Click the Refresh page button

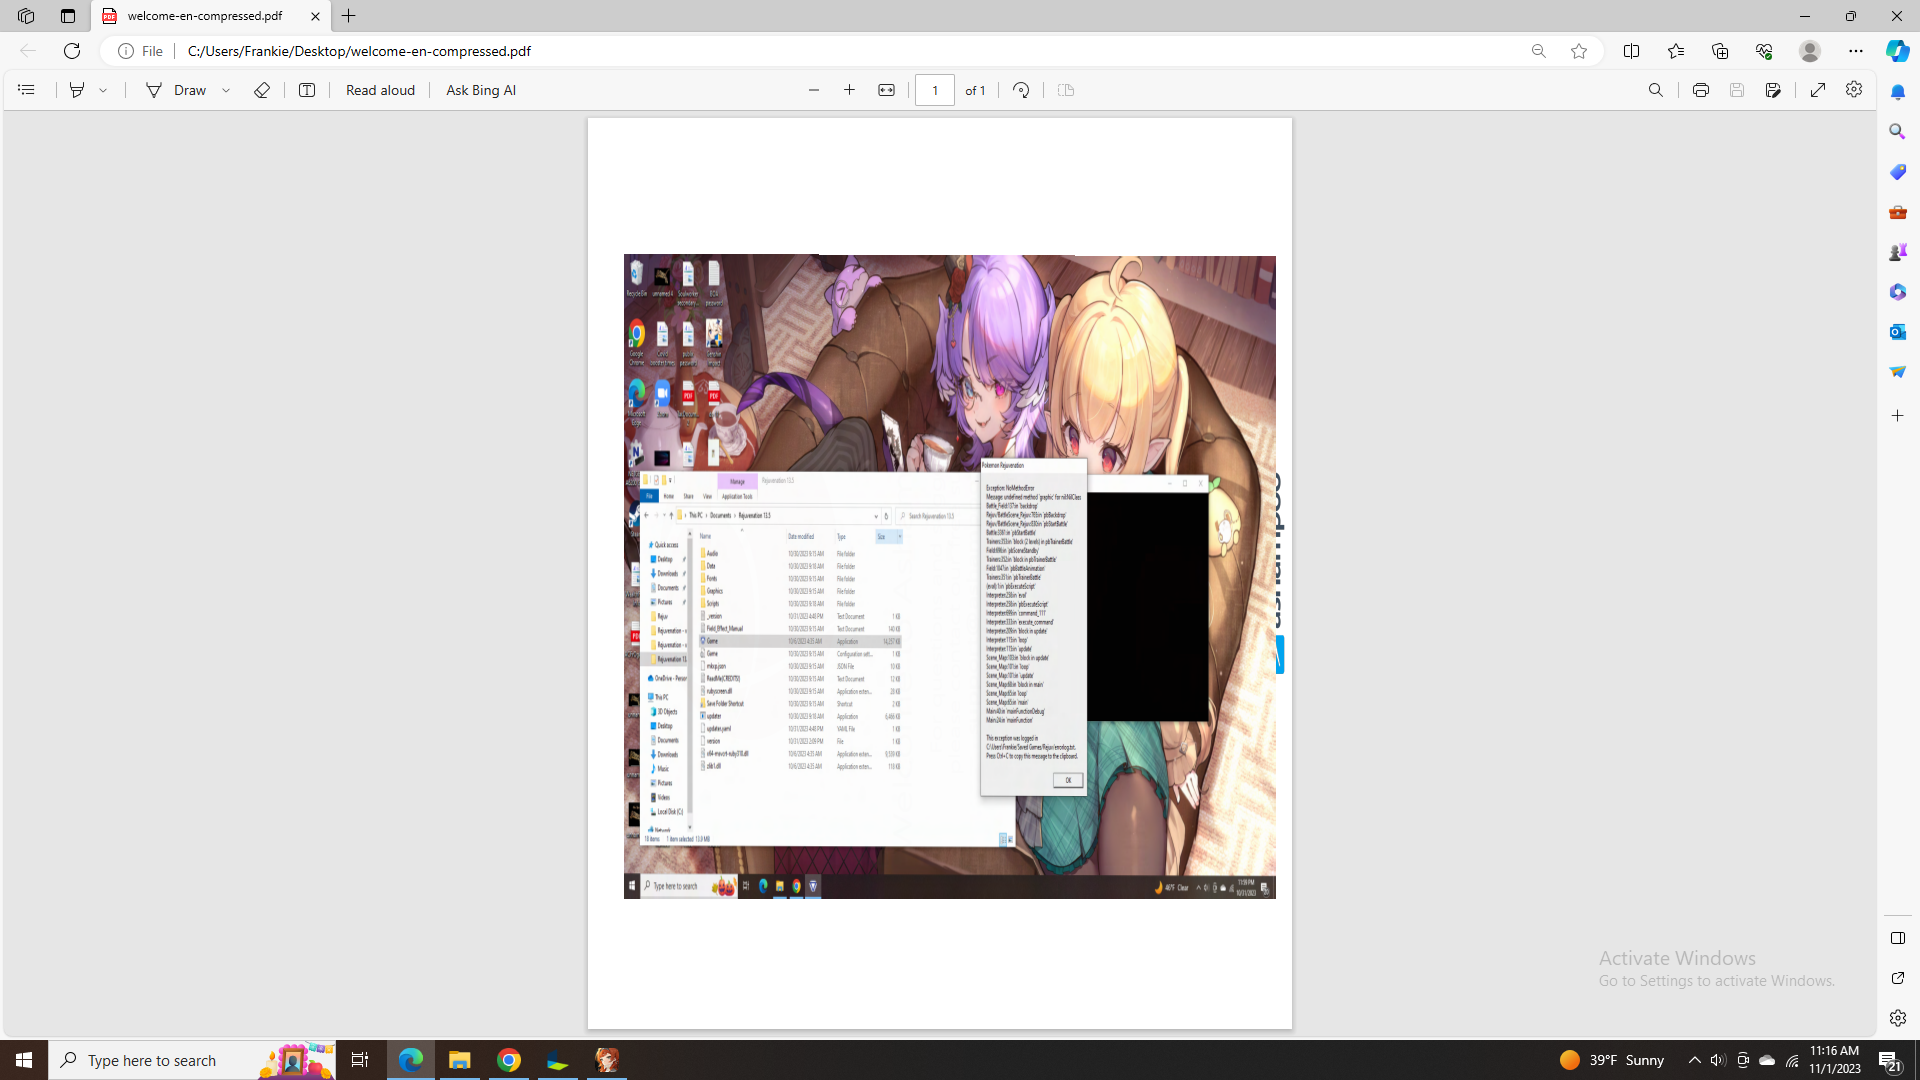[72, 51]
